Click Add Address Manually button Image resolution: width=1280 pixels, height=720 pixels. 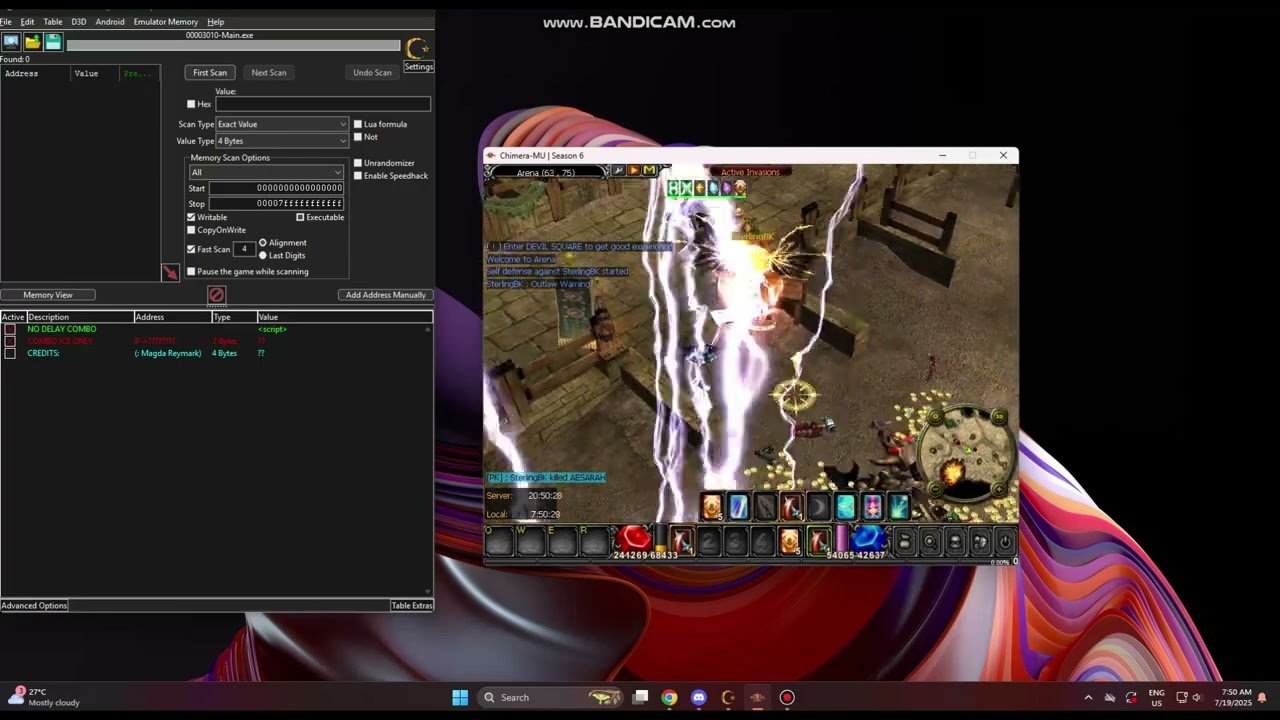(x=386, y=295)
